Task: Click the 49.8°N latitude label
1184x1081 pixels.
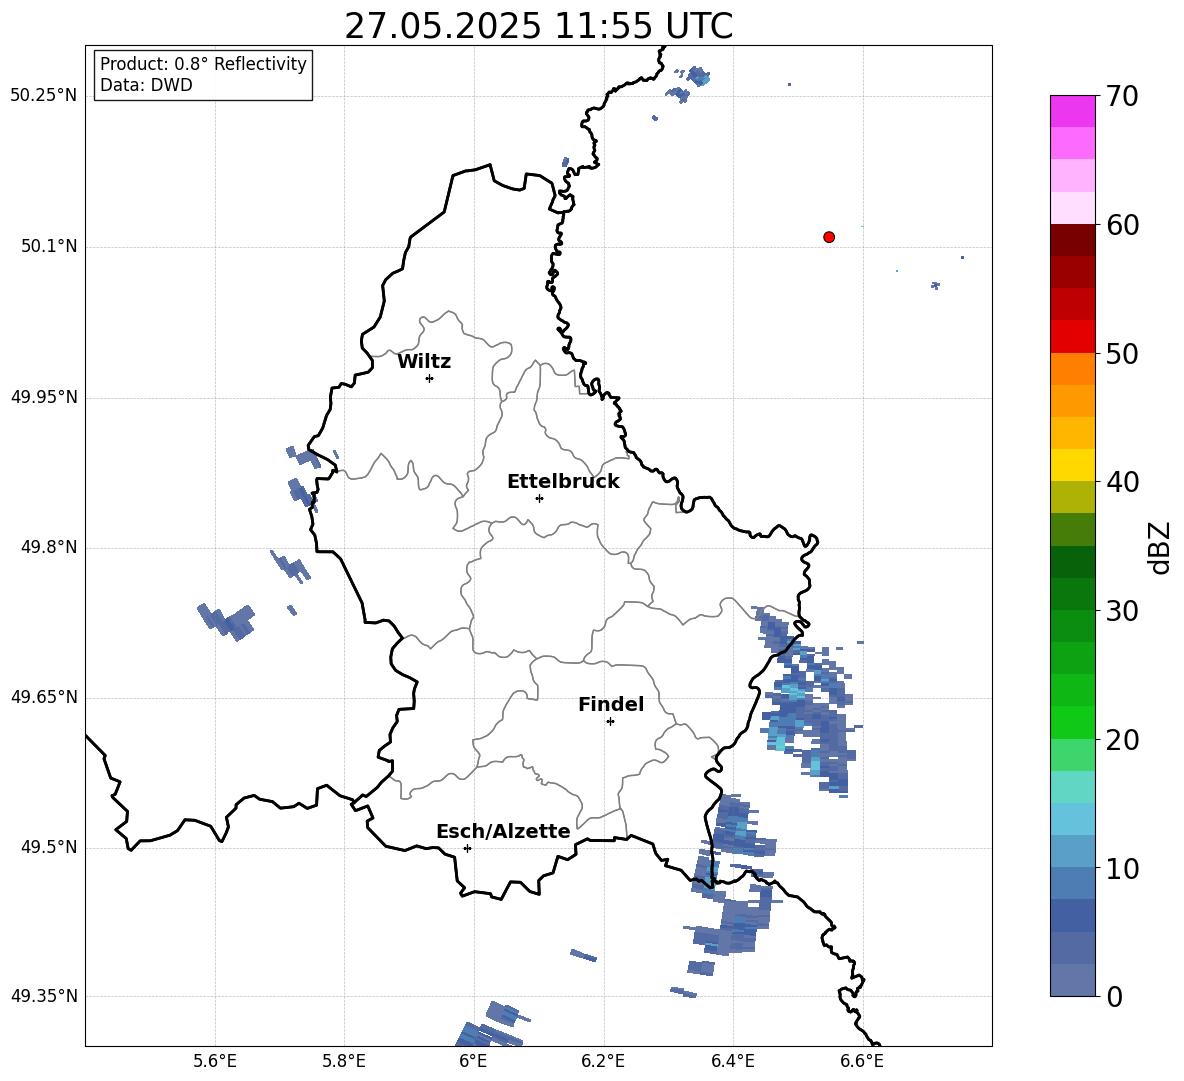Action: (x=49, y=547)
